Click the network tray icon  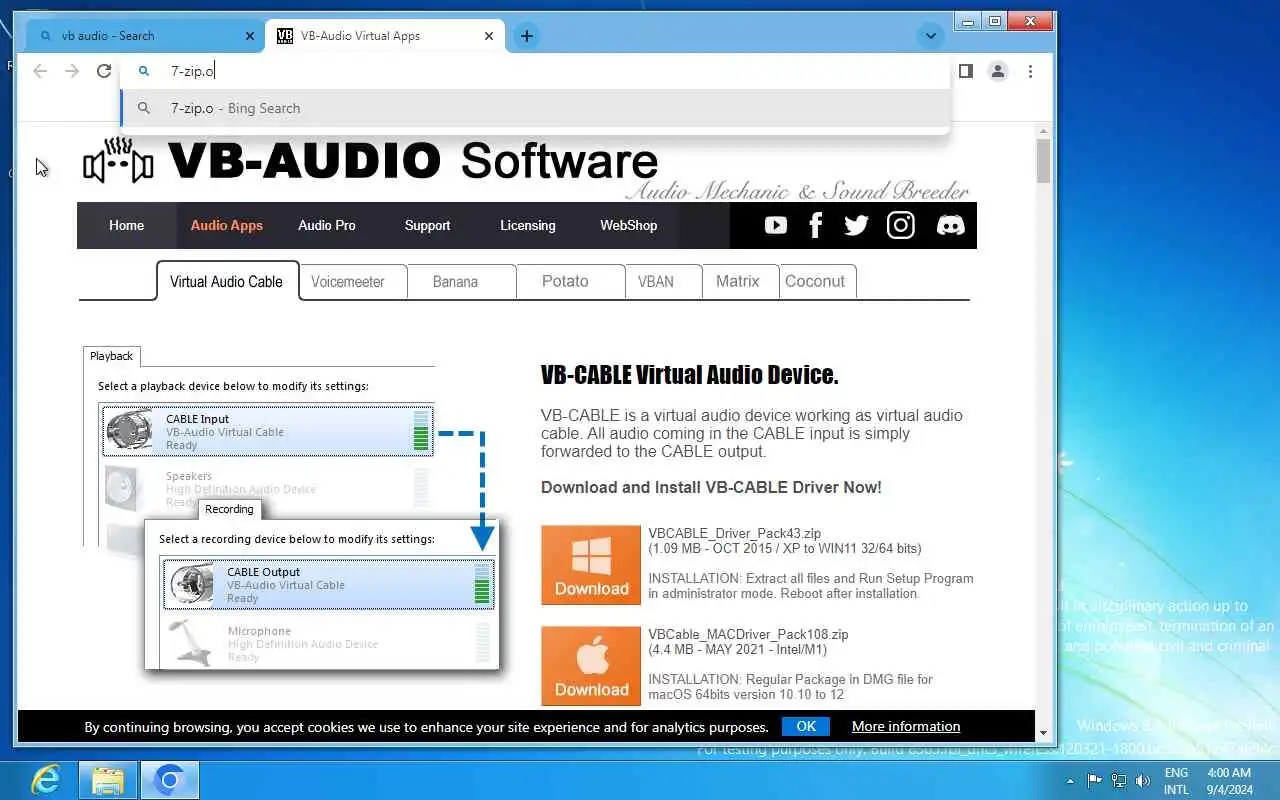(x=1119, y=781)
